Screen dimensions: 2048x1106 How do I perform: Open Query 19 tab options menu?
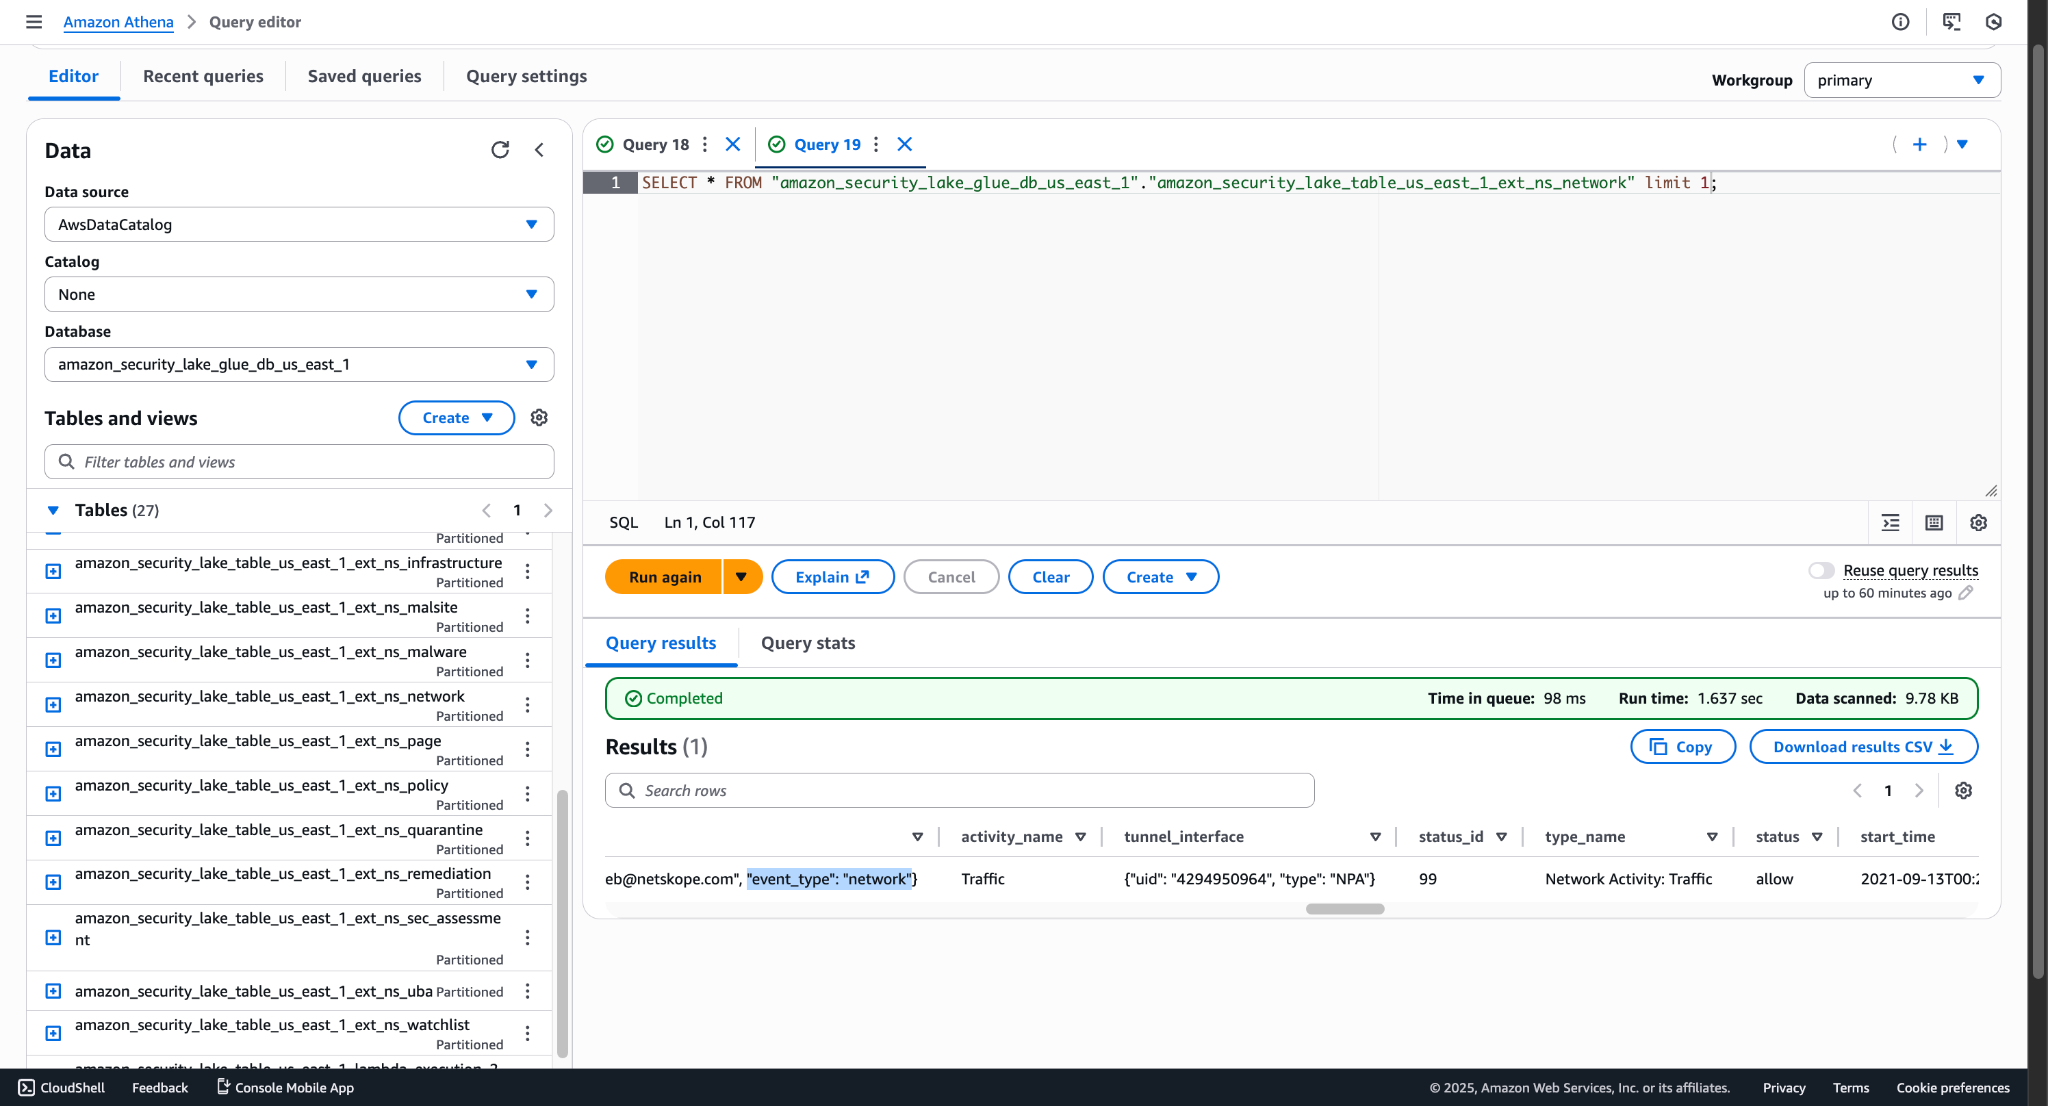tap(876, 144)
